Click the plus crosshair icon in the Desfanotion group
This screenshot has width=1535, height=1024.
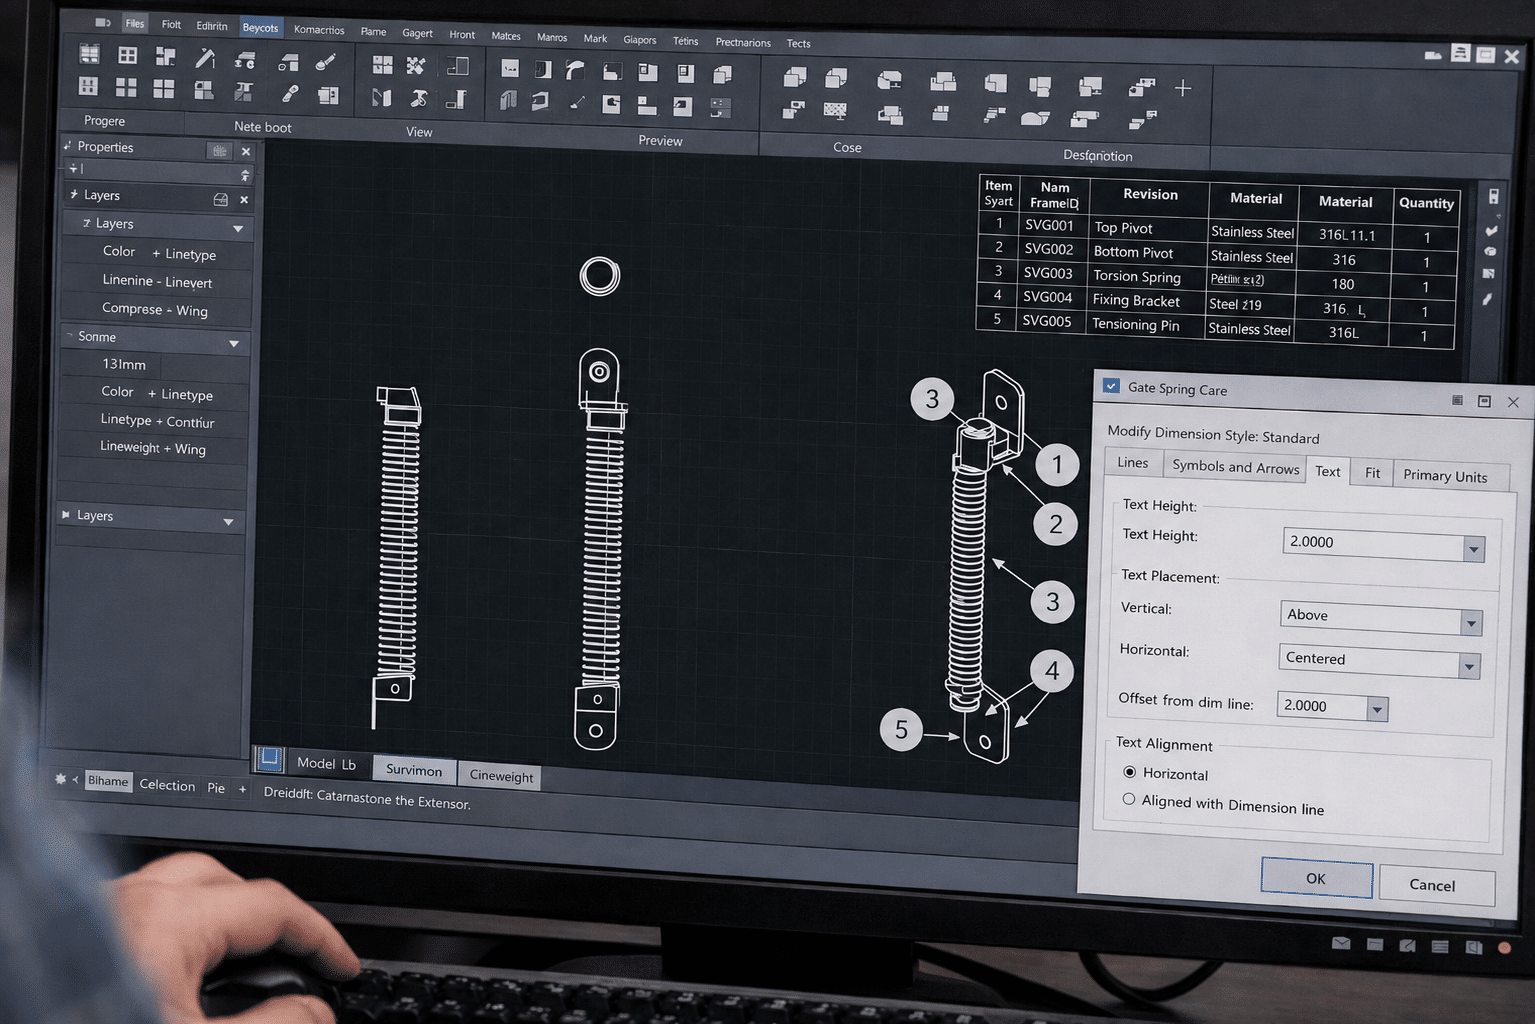[x=1183, y=88]
